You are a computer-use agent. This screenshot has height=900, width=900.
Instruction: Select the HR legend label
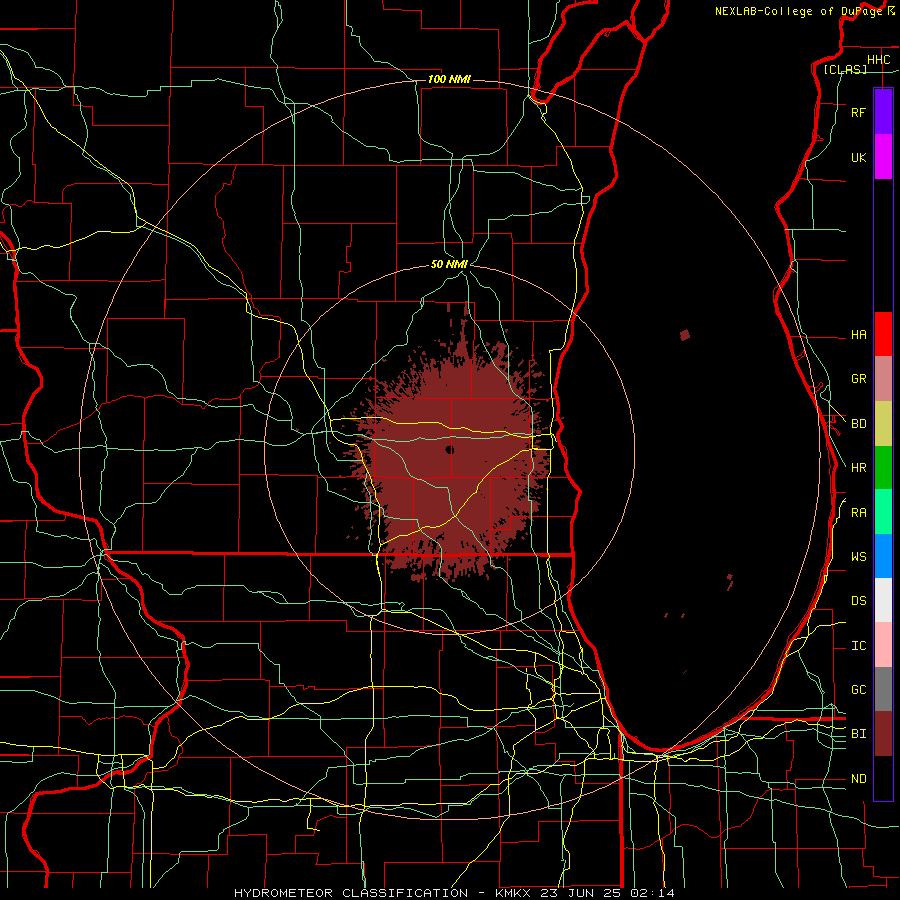click(x=858, y=468)
